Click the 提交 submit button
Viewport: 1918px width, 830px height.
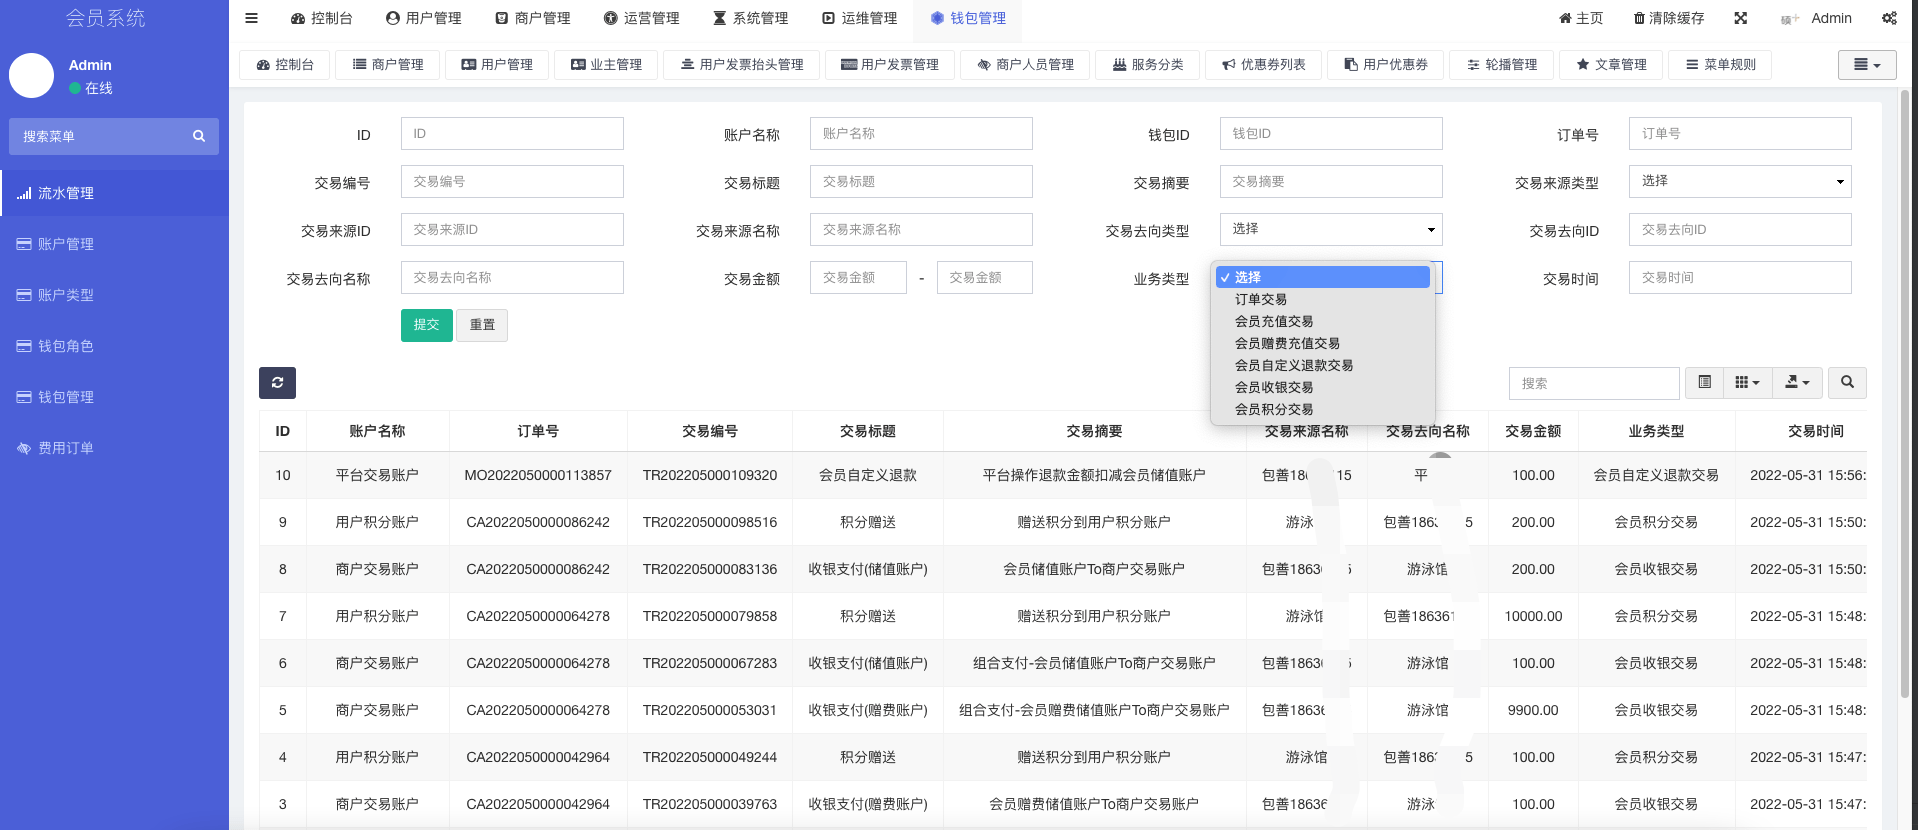(426, 325)
